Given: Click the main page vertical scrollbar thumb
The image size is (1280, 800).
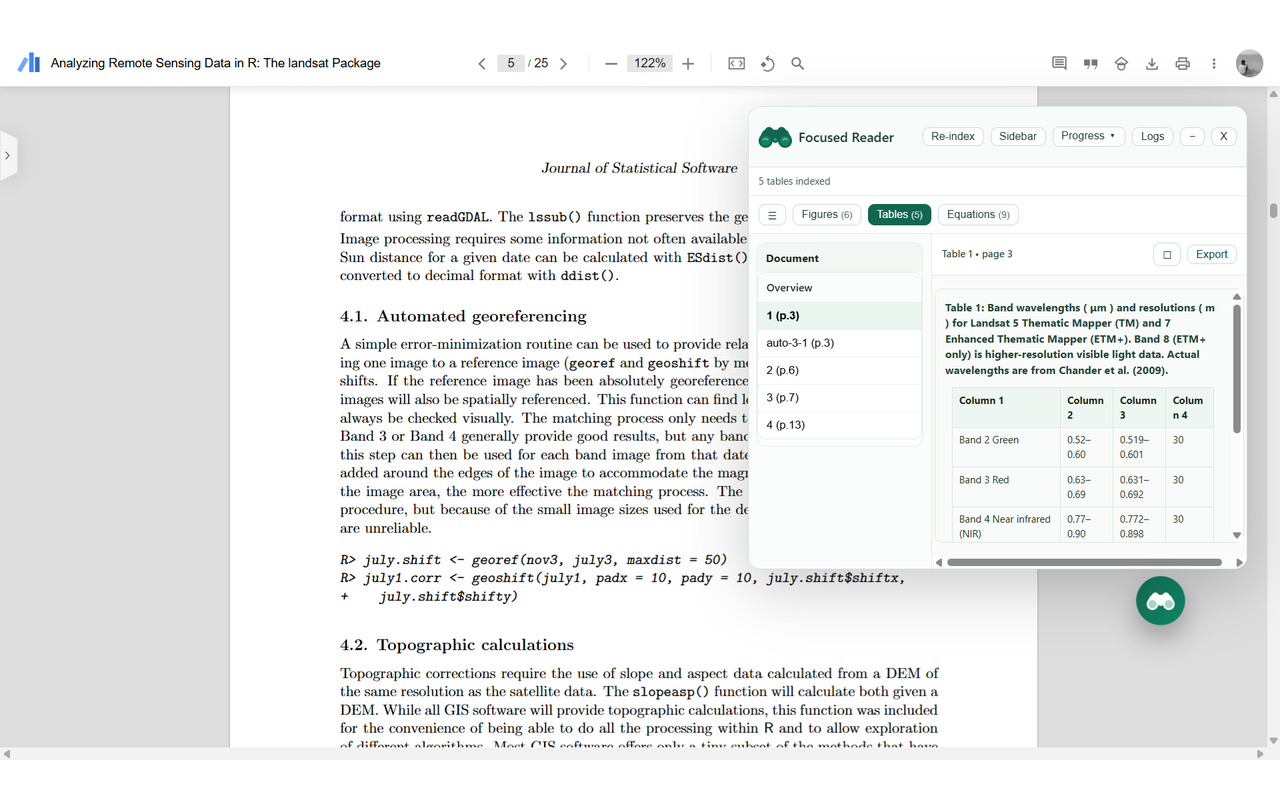Looking at the screenshot, I should pyautogui.click(x=1273, y=211).
